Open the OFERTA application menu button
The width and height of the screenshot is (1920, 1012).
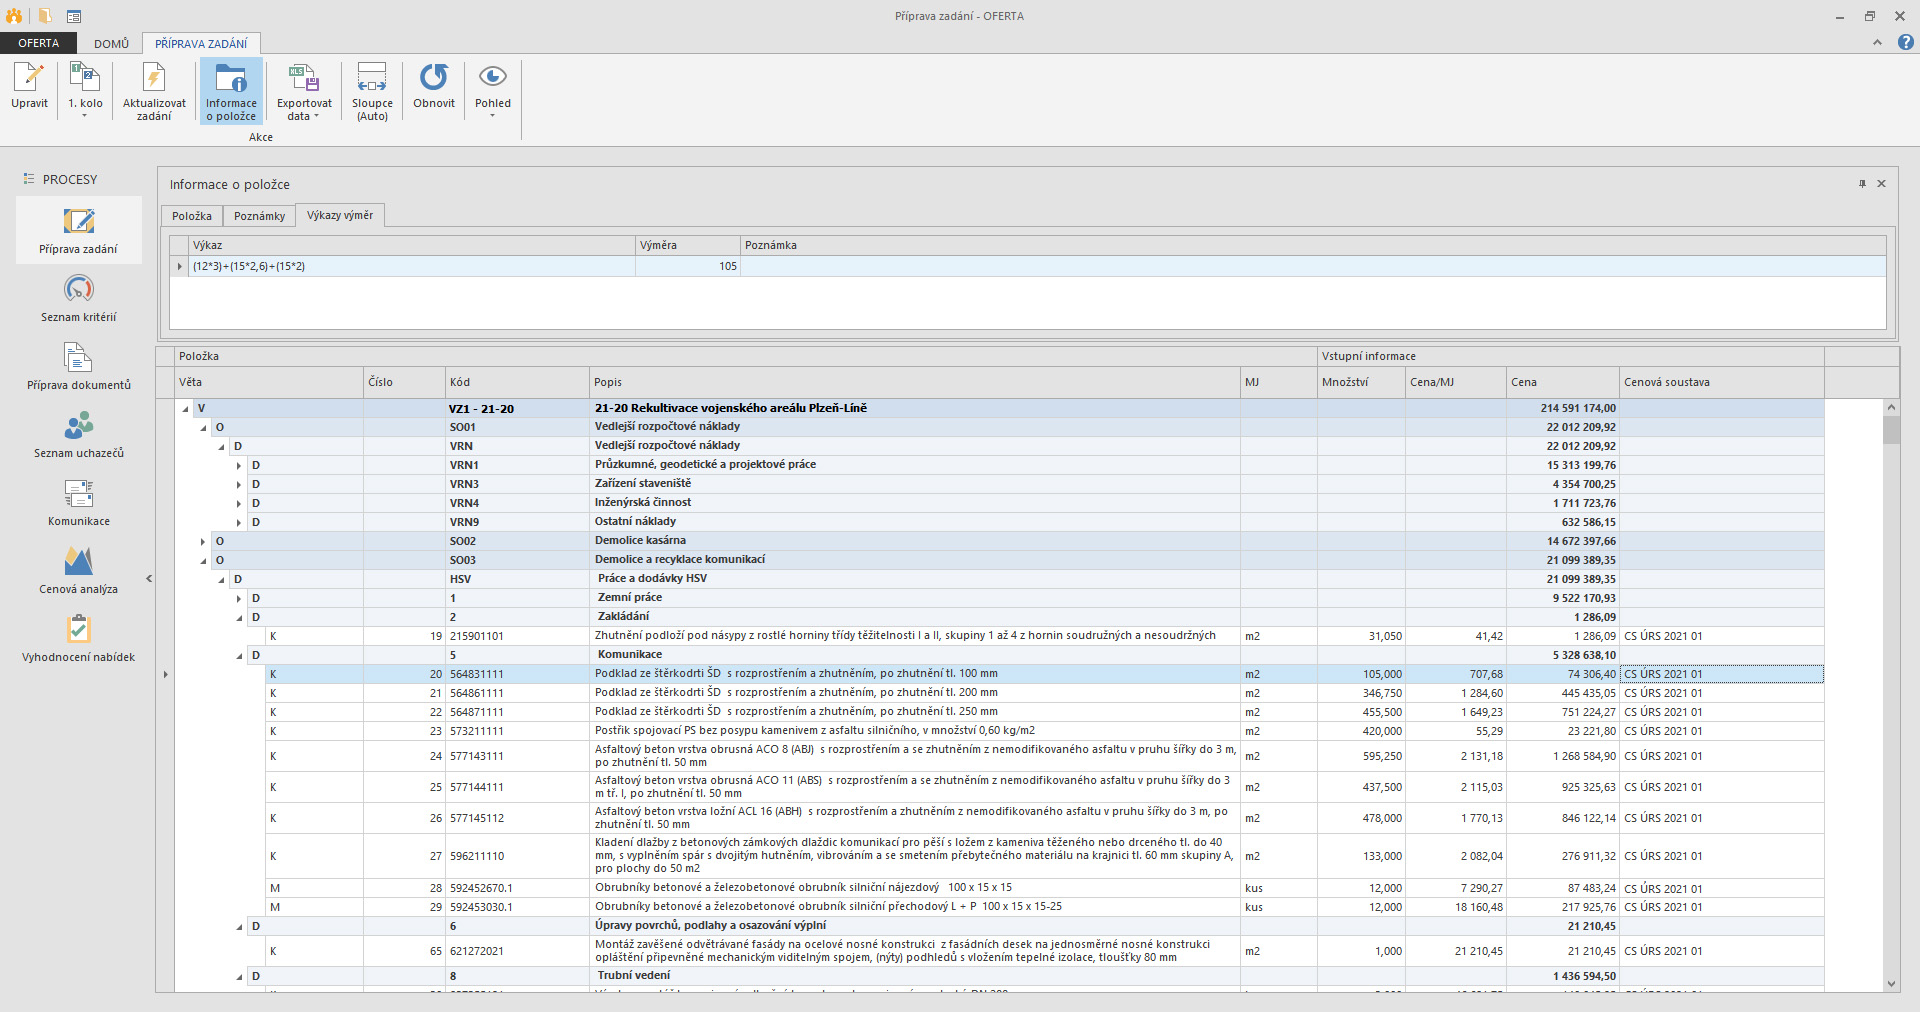[38, 43]
